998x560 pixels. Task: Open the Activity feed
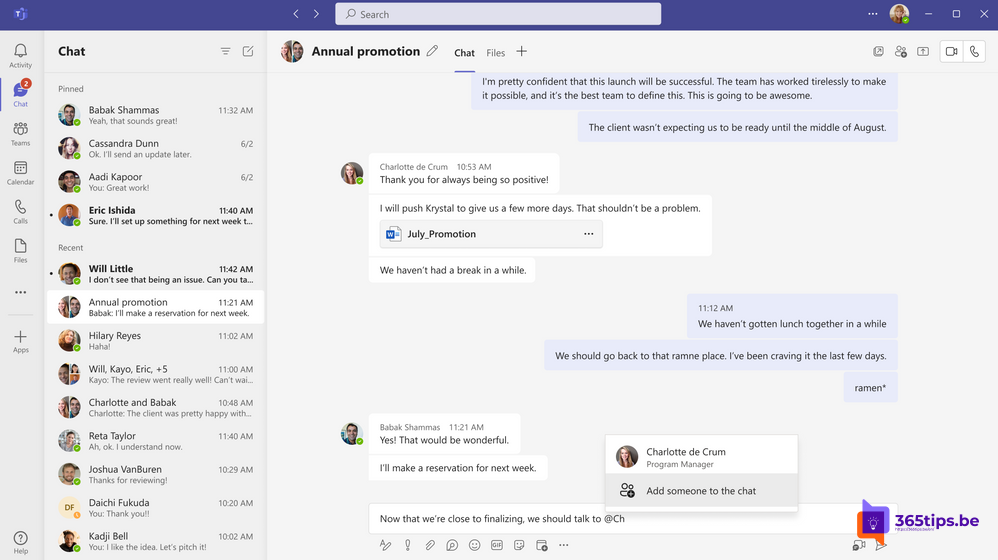coord(20,55)
